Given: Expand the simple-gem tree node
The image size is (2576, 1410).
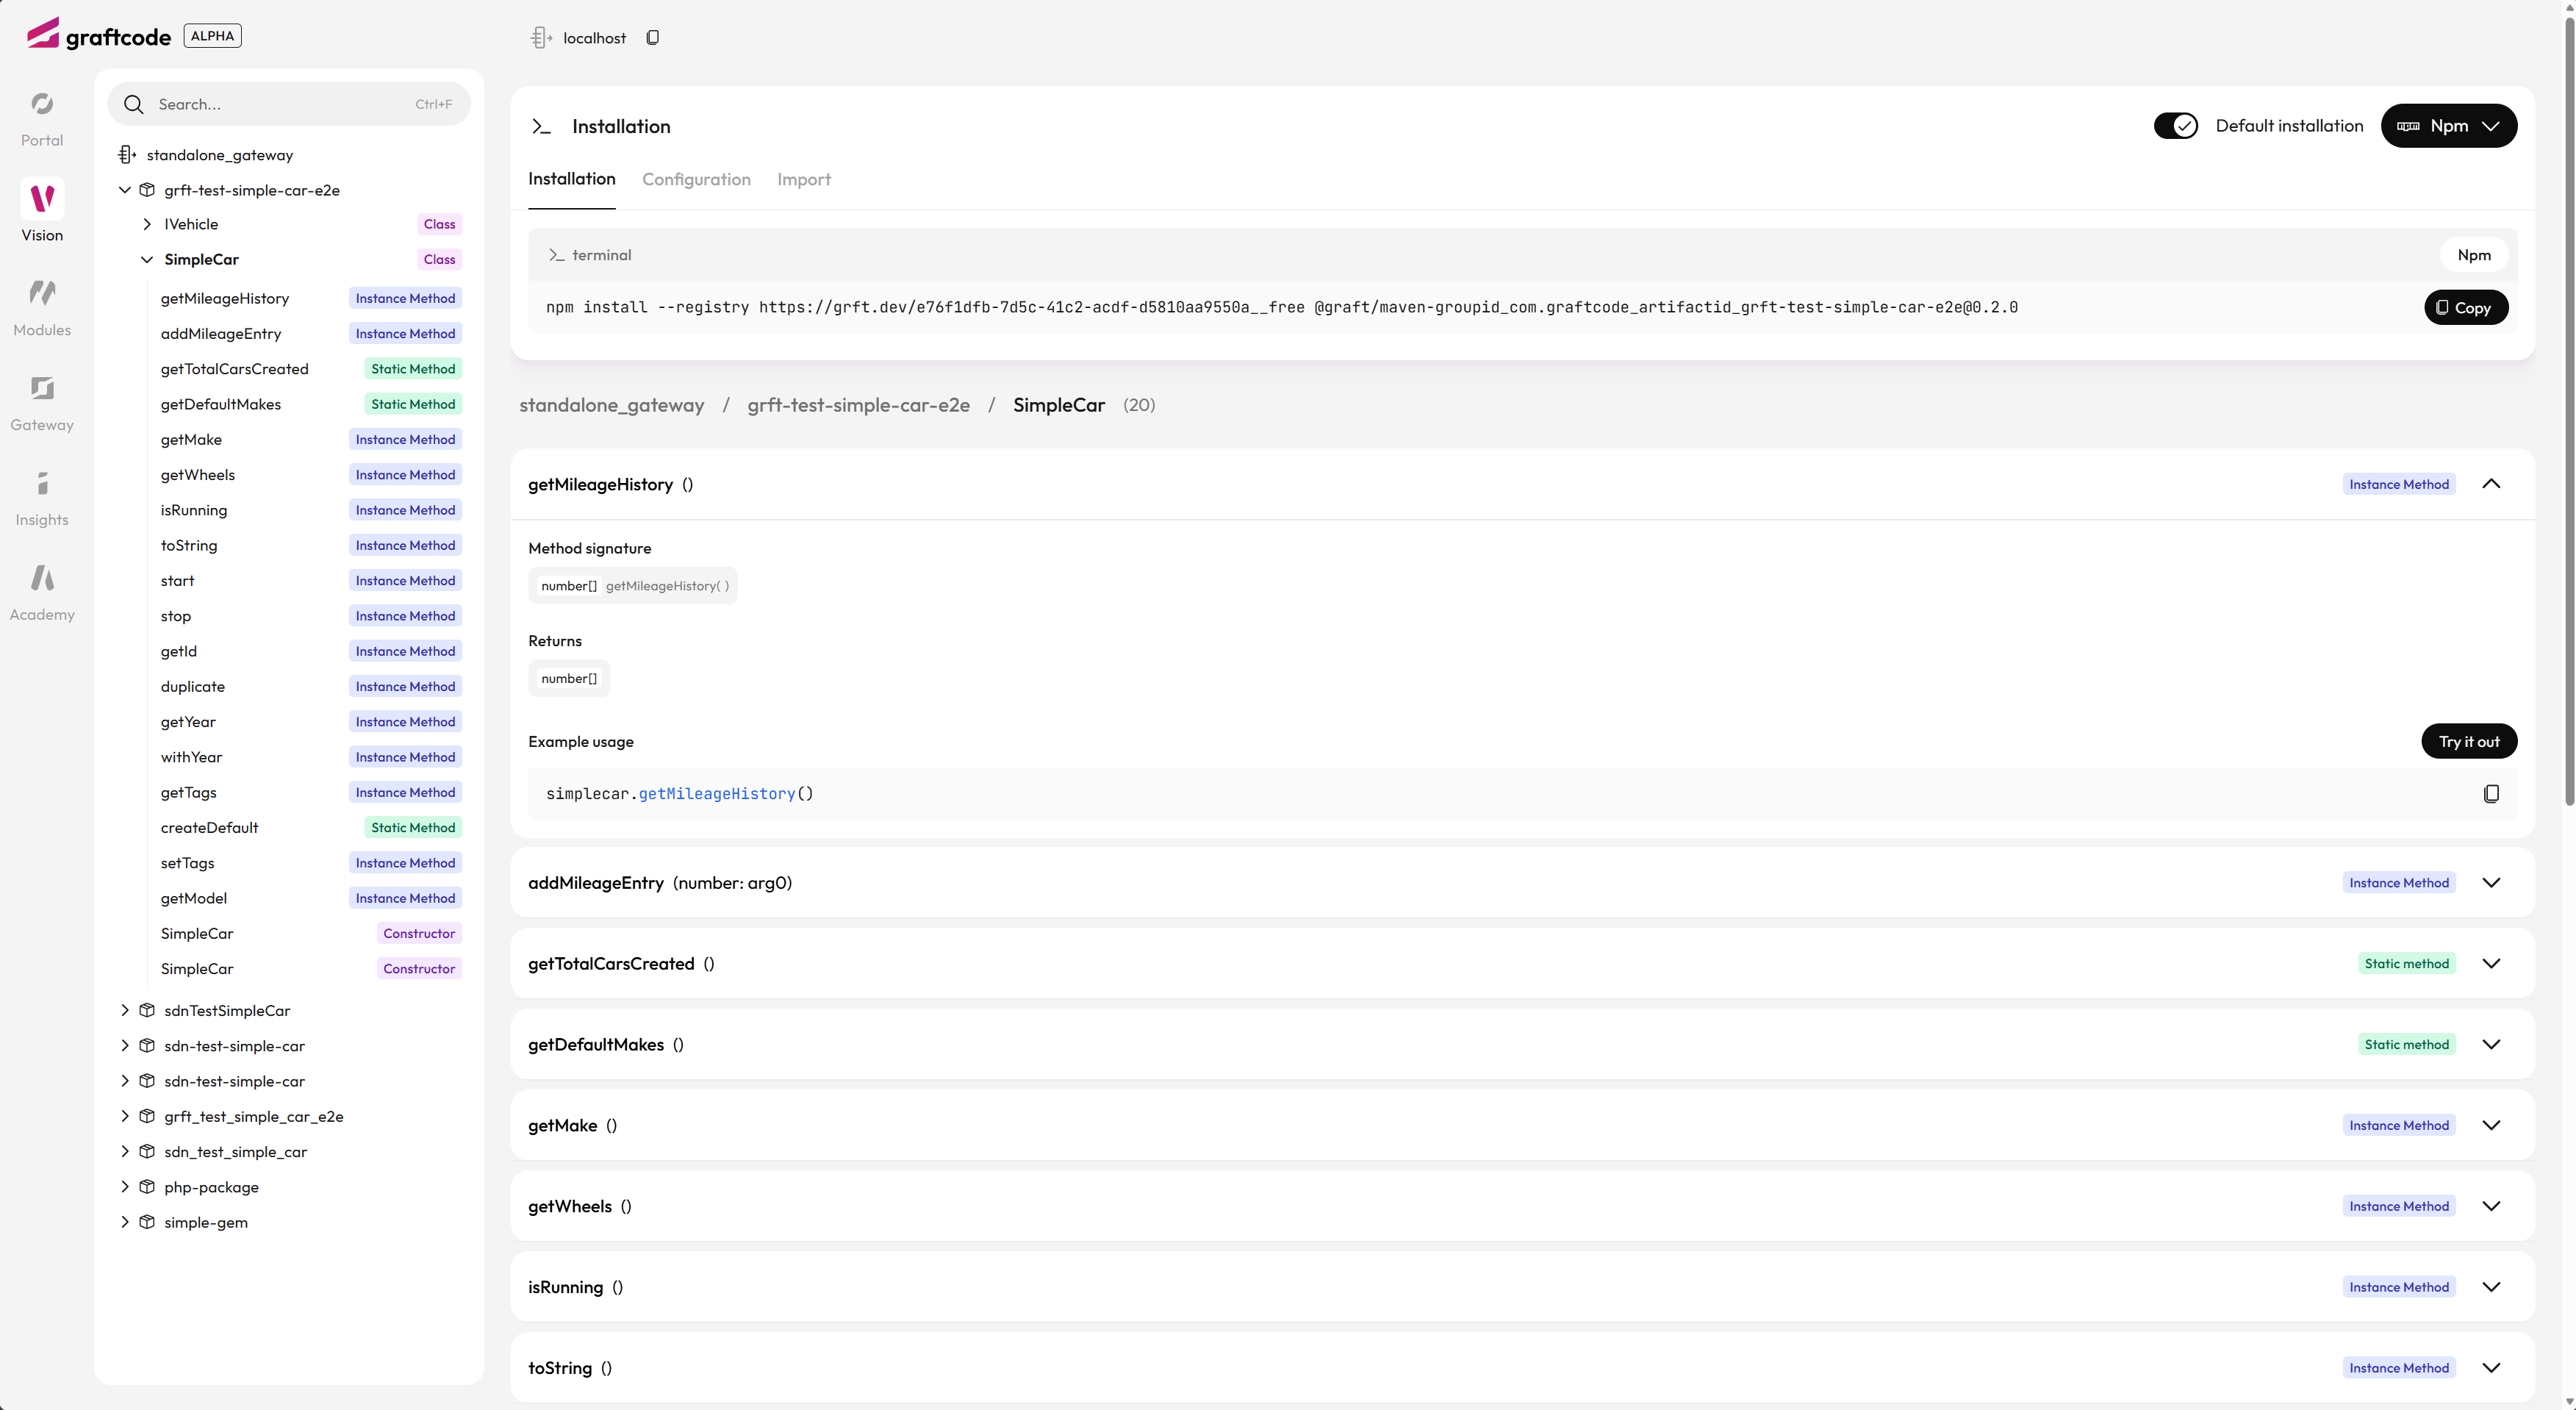Looking at the screenshot, I should click(125, 1222).
